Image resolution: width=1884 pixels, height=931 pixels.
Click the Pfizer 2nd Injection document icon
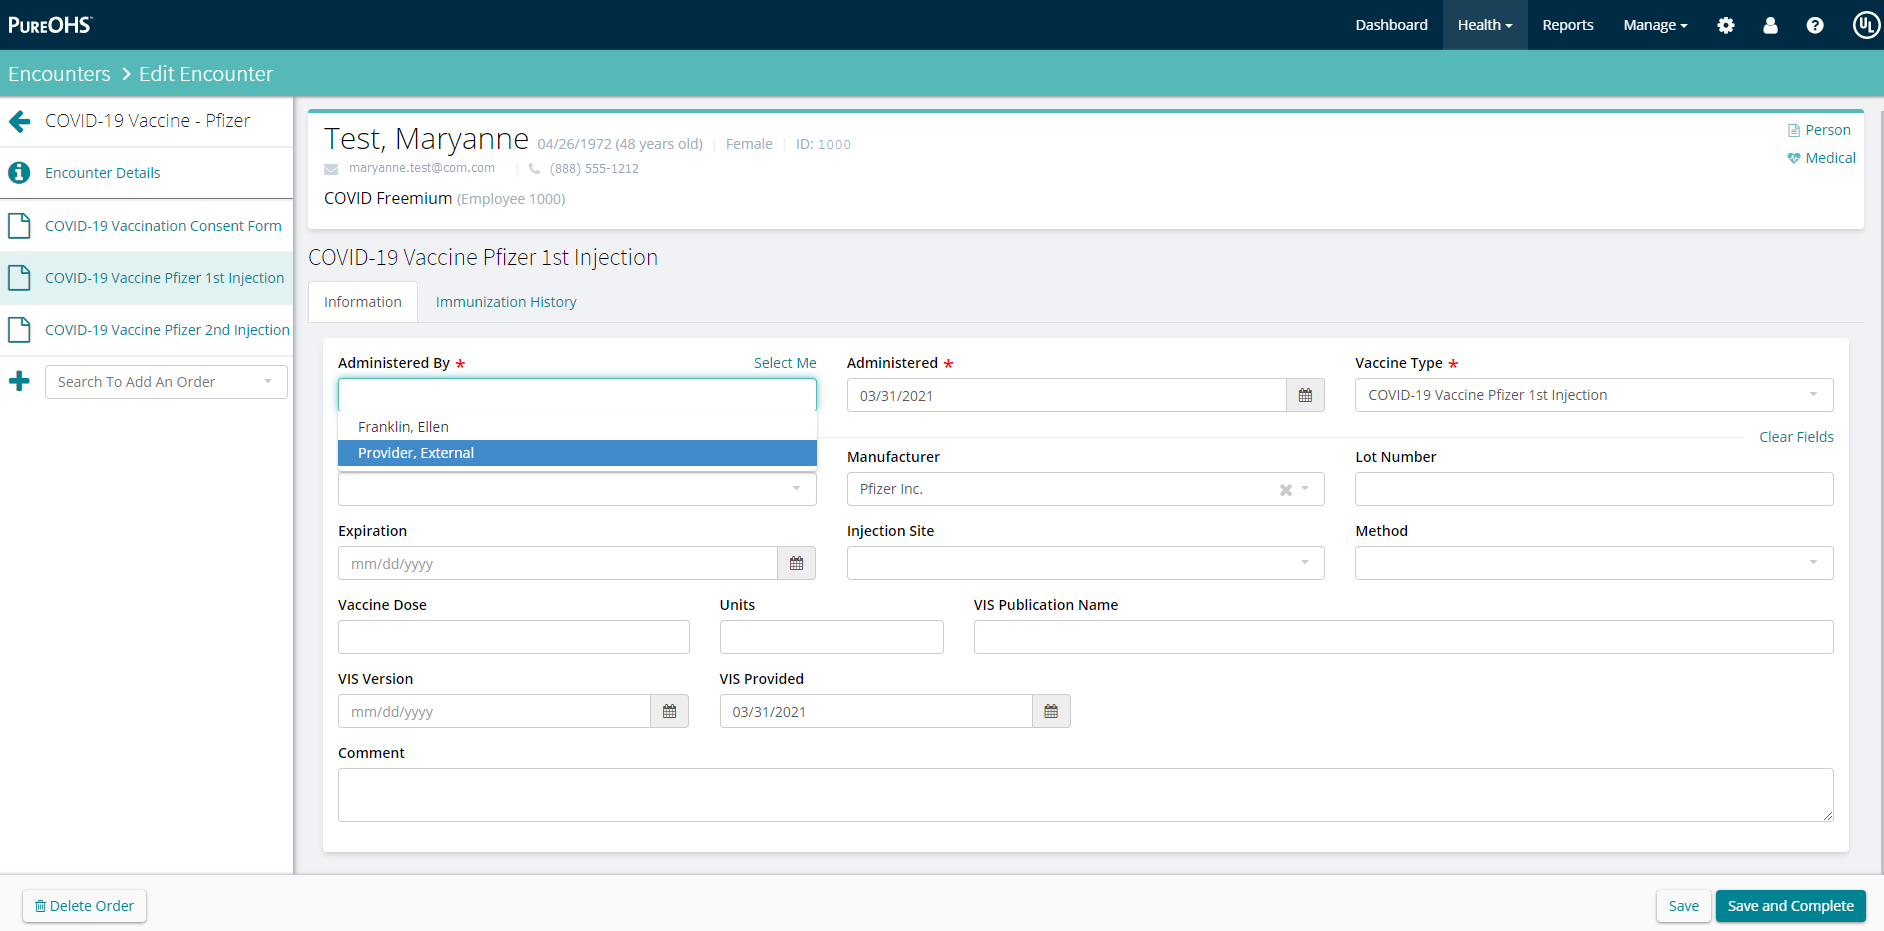pyautogui.click(x=19, y=329)
